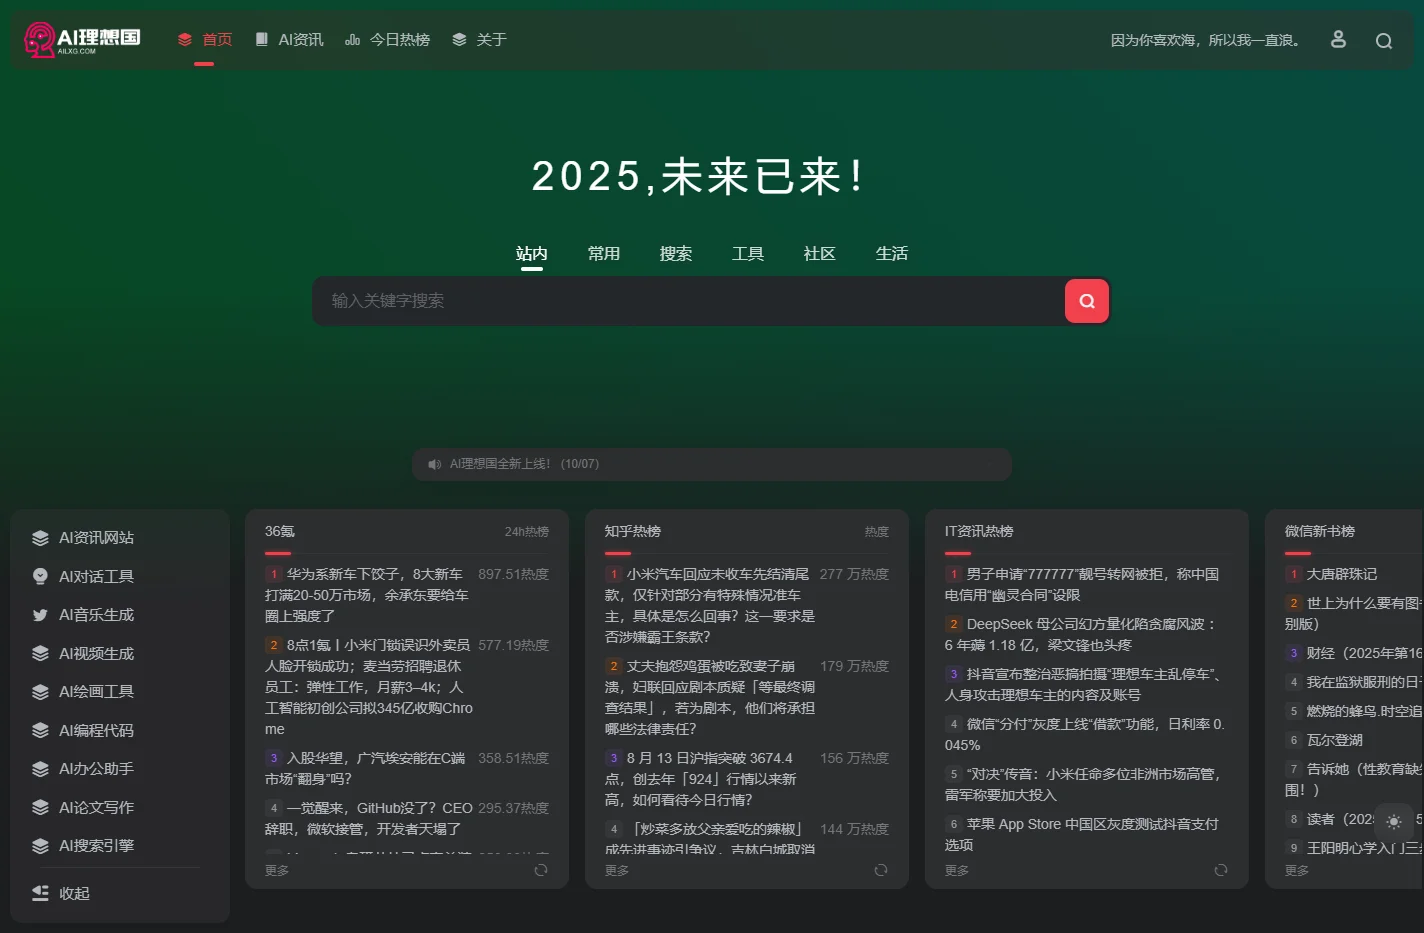Collapse the sidebar with 收起
The height and width of the screenshot is (933, 1424).
point(61,893)
